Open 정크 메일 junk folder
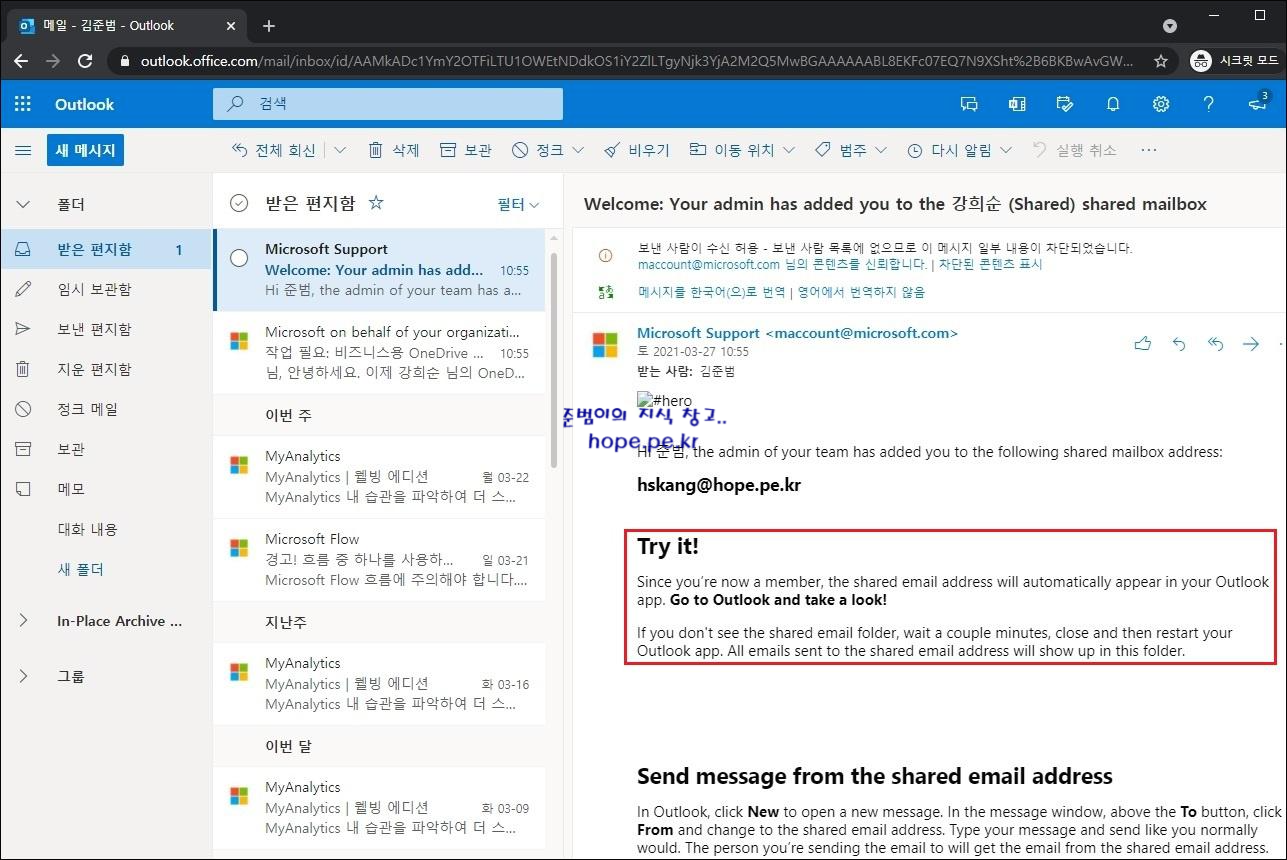Viewport: 1287px width, 860px height. (x=106, y=410)
